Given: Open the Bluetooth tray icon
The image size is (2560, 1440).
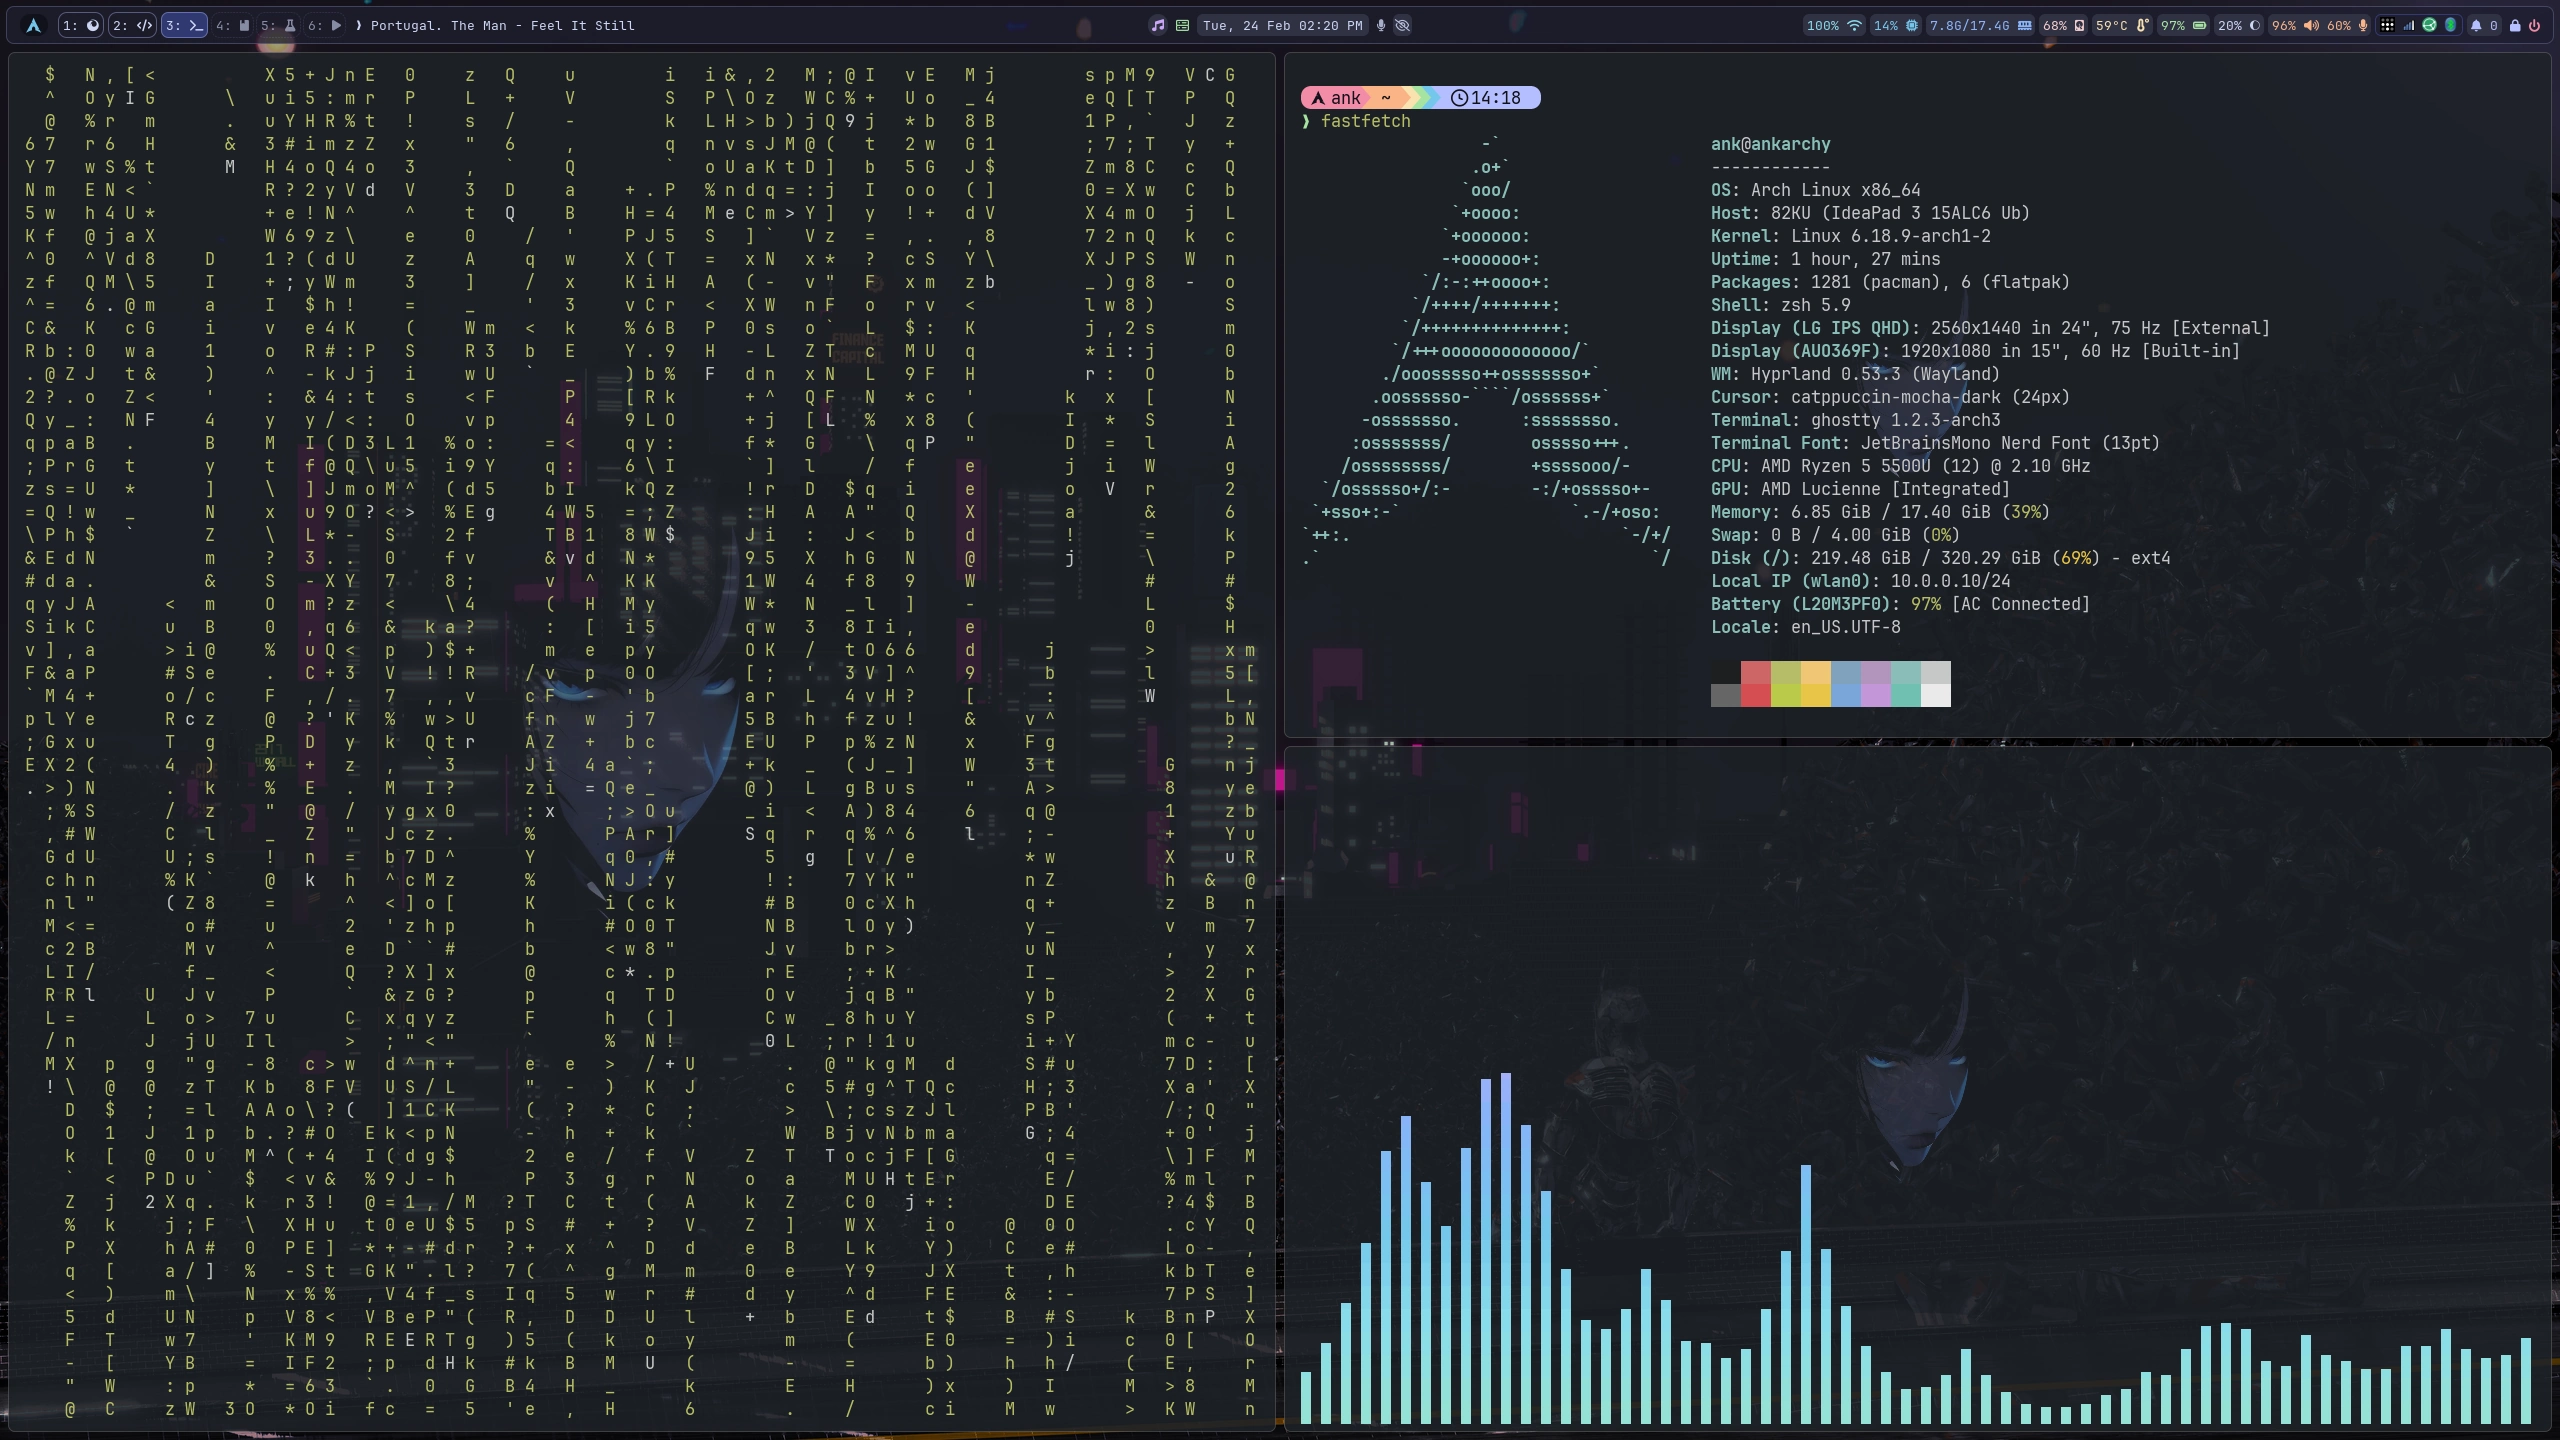Looking at the screenshot, I should 2450,26.
